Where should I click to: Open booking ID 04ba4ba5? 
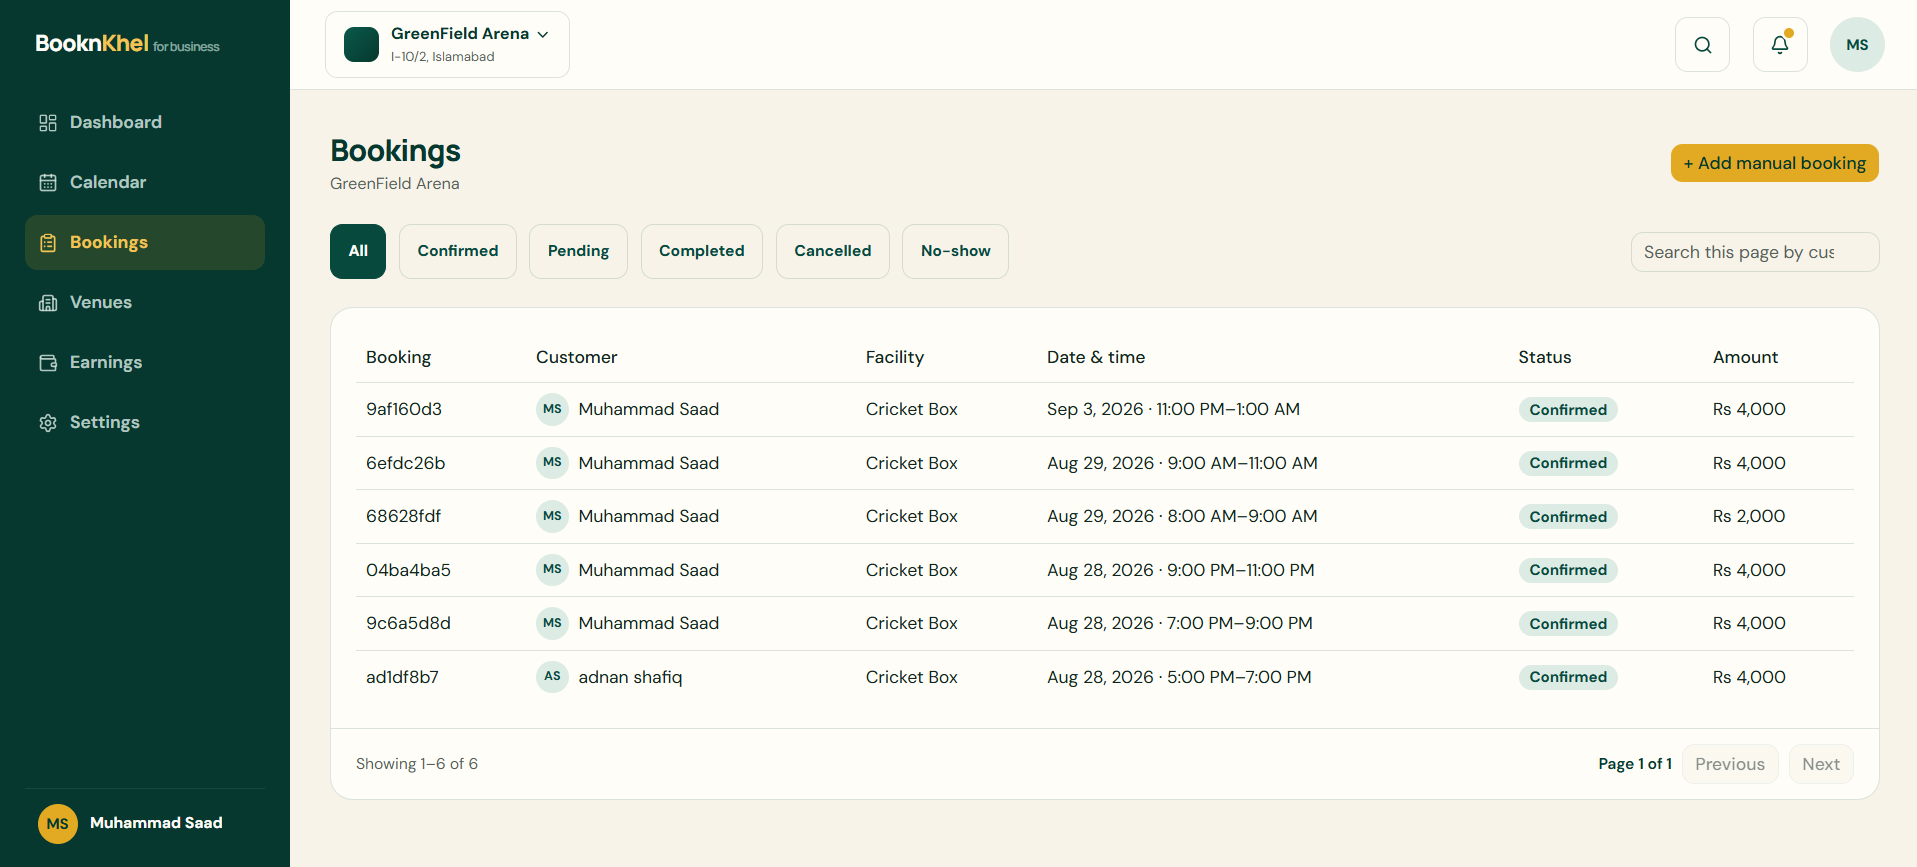coord(408,570)
